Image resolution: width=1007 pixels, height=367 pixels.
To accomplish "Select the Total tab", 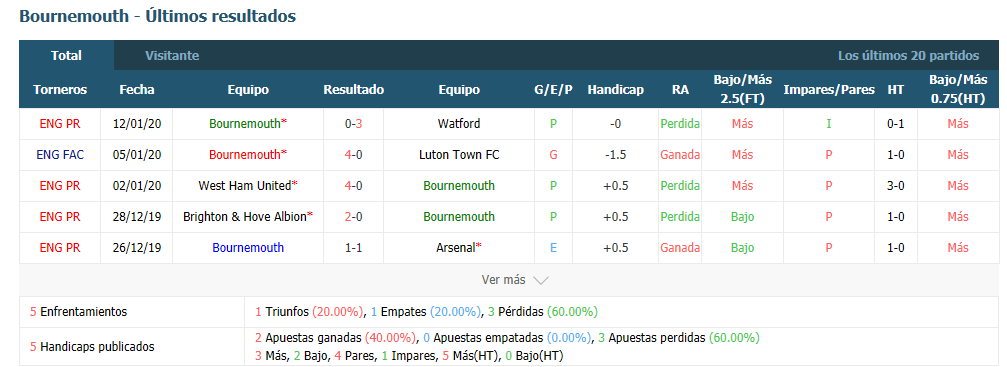I will tap(66, 56).
